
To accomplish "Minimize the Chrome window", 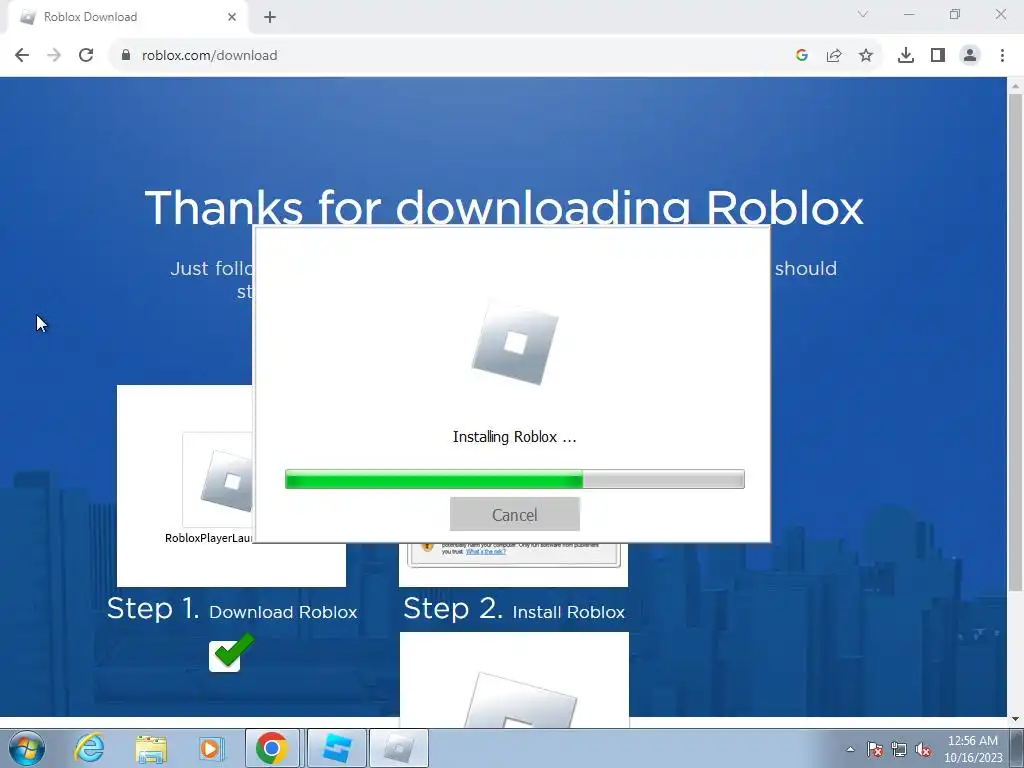I will (x=909, y=14).
